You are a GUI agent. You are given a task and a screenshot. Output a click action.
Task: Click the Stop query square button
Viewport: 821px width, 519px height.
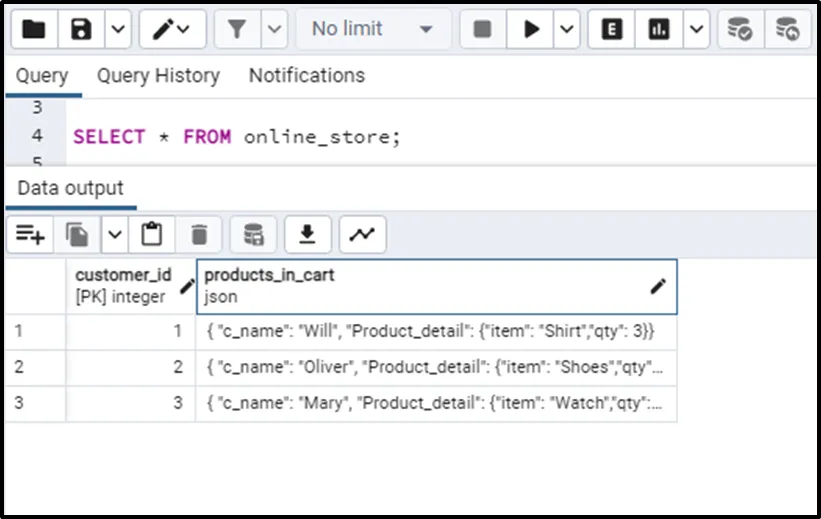(482, 30)
